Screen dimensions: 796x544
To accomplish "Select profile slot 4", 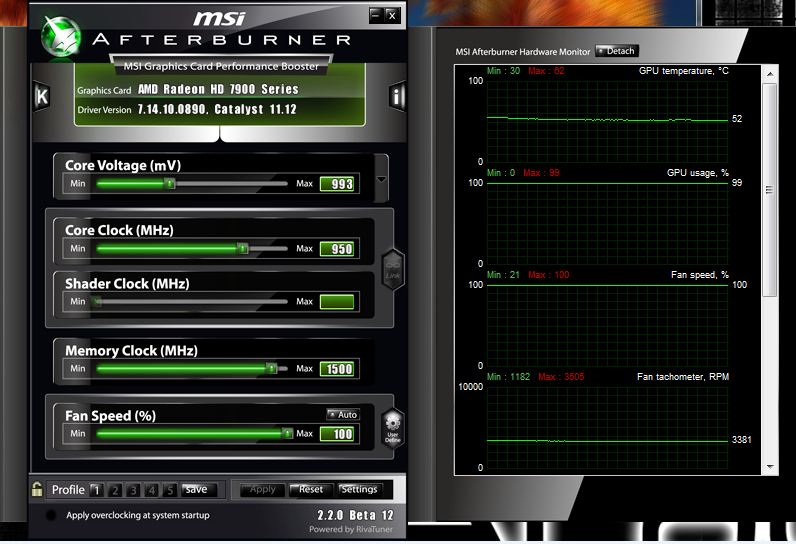I will pos(152,490).
